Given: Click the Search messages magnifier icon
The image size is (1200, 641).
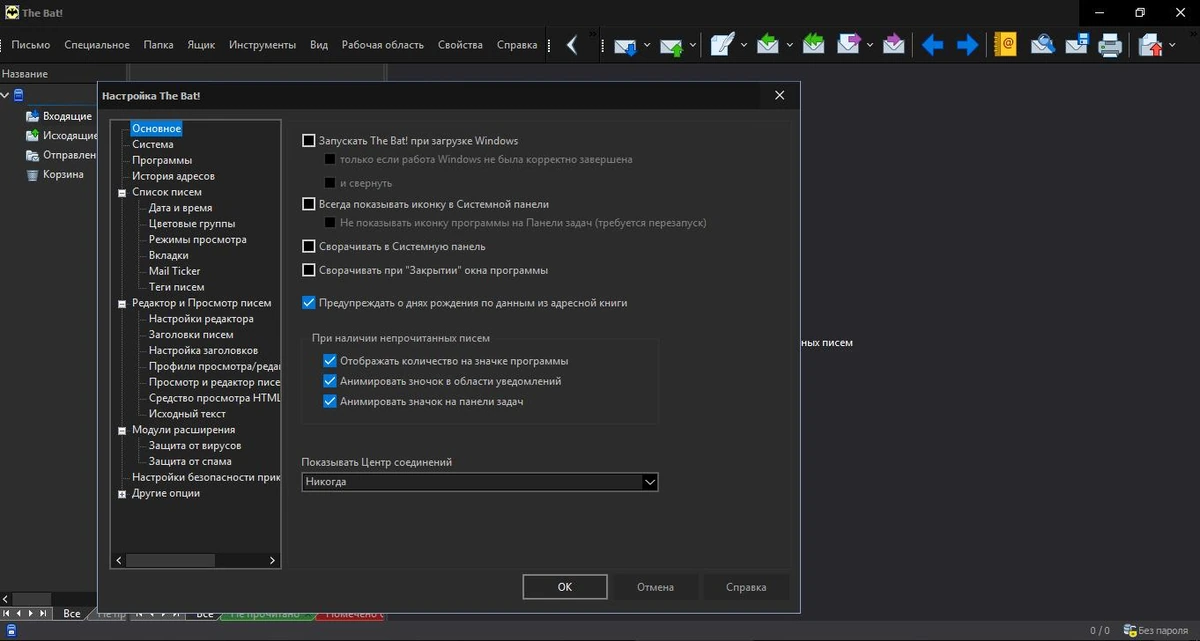Looking at the screenshot, I should [x=1043, y=45].
